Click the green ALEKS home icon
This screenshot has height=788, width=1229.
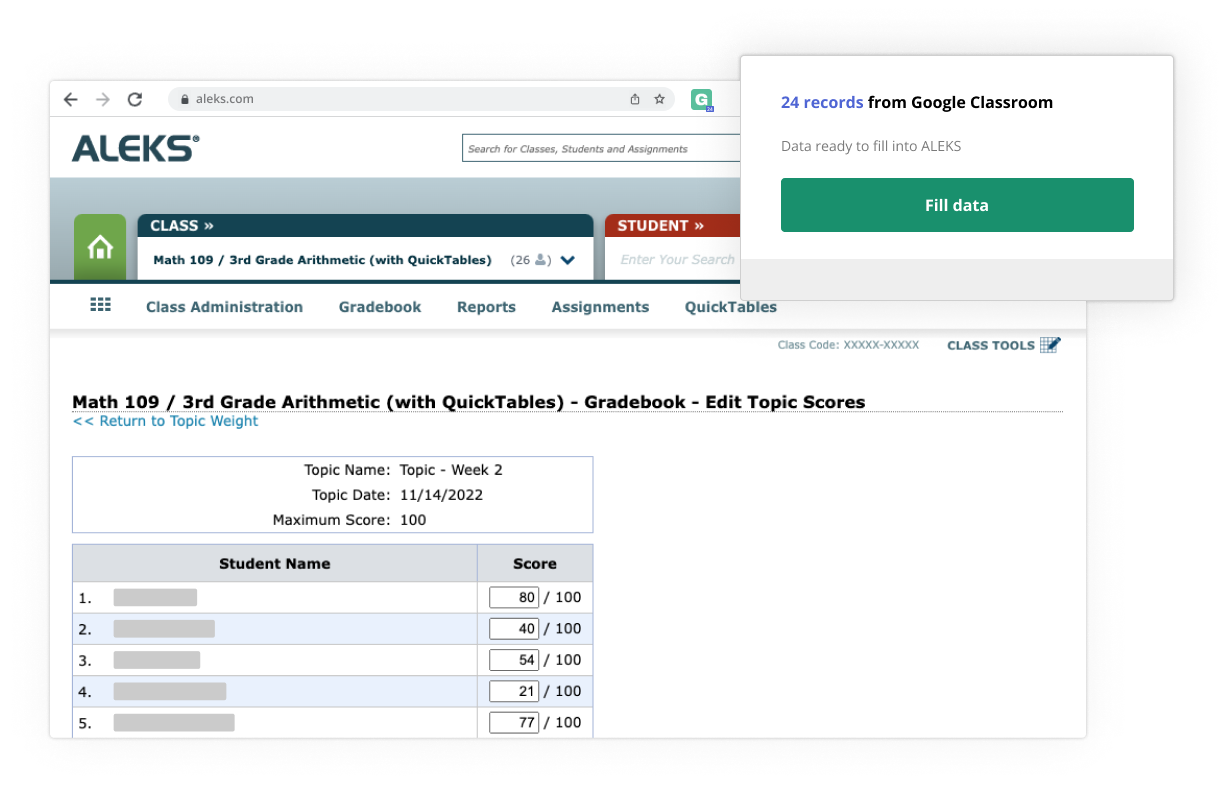(x=100, y=246)
